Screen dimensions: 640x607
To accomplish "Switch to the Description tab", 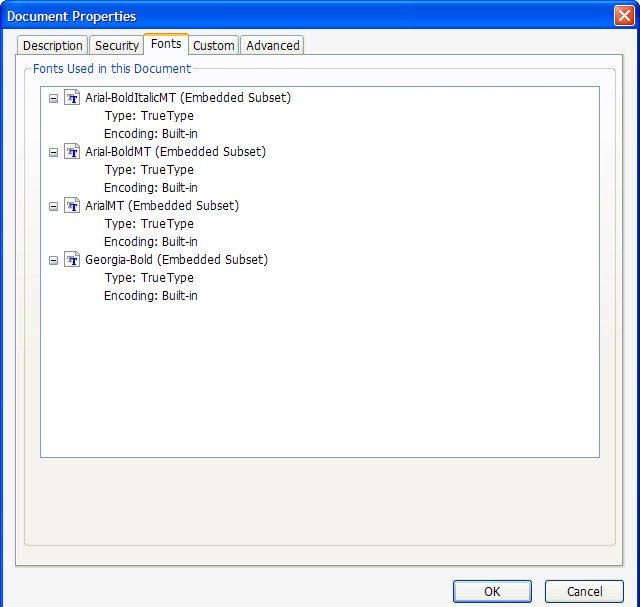I will click(x=53, y=45).
